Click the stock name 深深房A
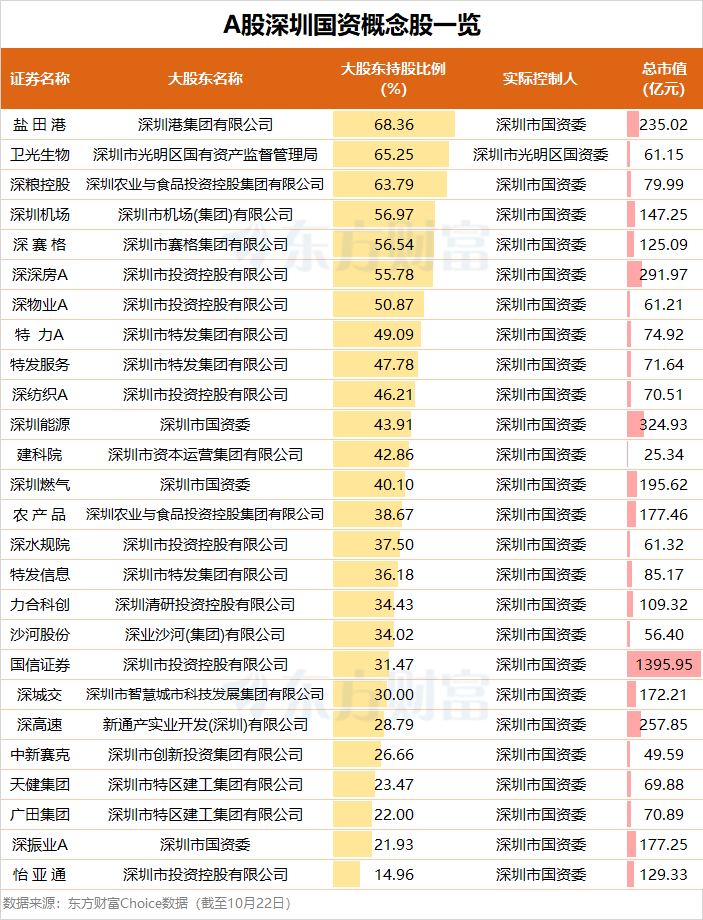 point(40,275)
